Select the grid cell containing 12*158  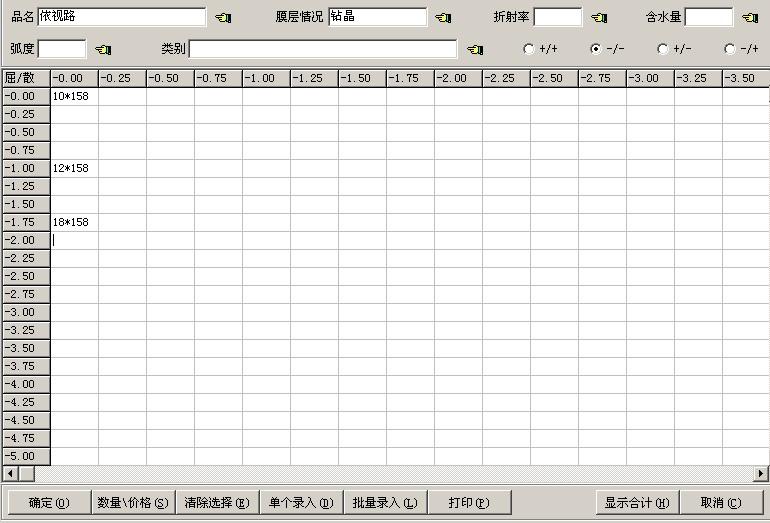pos(74,168)
